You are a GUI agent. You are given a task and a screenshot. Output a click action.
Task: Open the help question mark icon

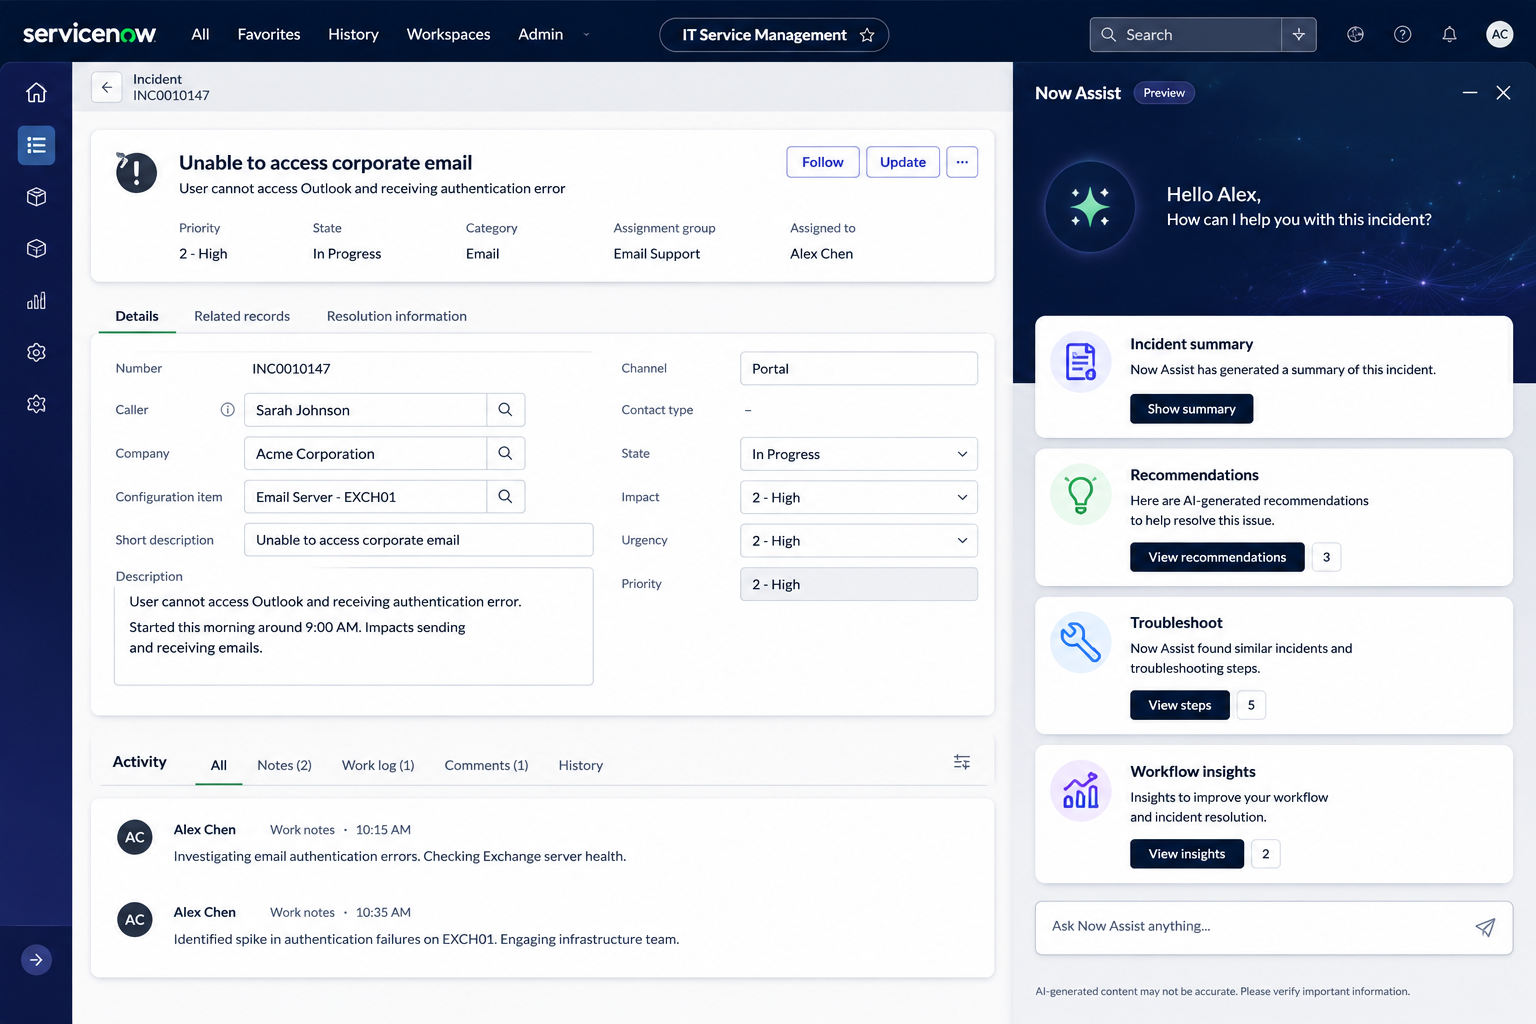tap(1403, 35)
